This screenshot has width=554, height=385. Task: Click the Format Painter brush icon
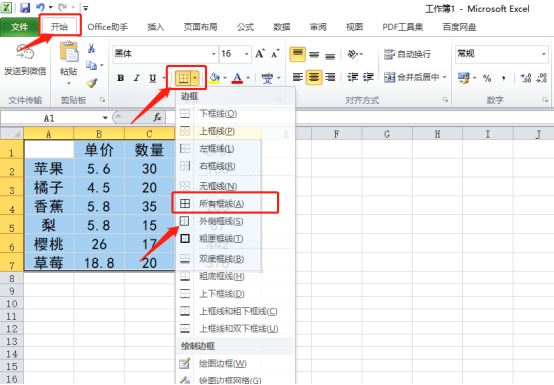point(92,83)
